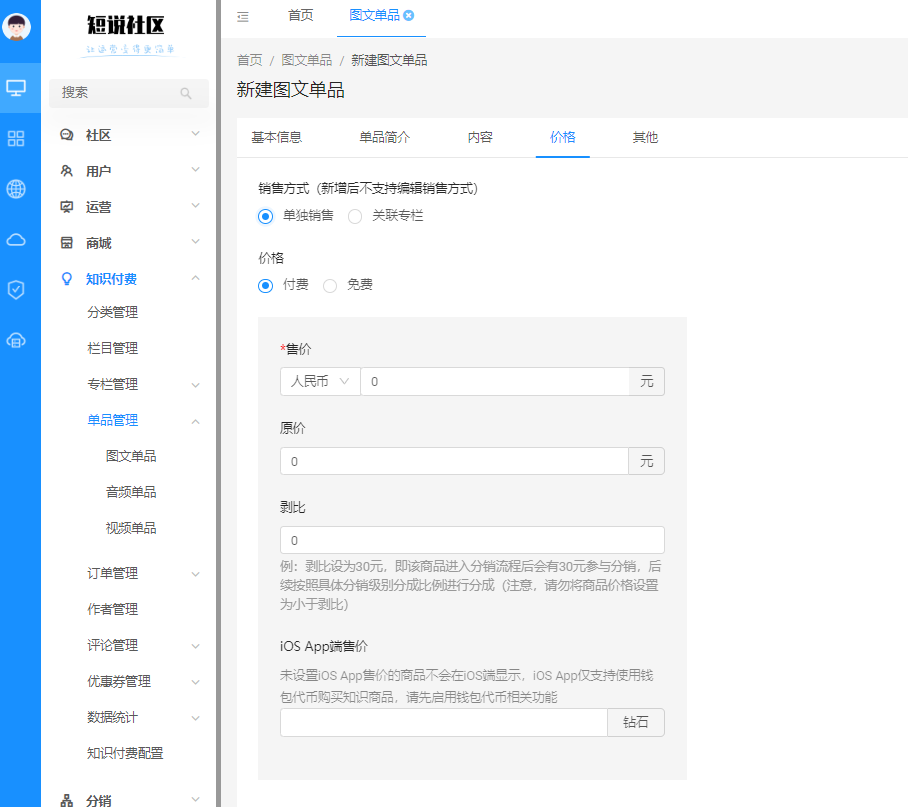Open the cloud icon in blue rail
This screenshot has width=908, height=807.
pyautogui.click(x=16, y=240)
